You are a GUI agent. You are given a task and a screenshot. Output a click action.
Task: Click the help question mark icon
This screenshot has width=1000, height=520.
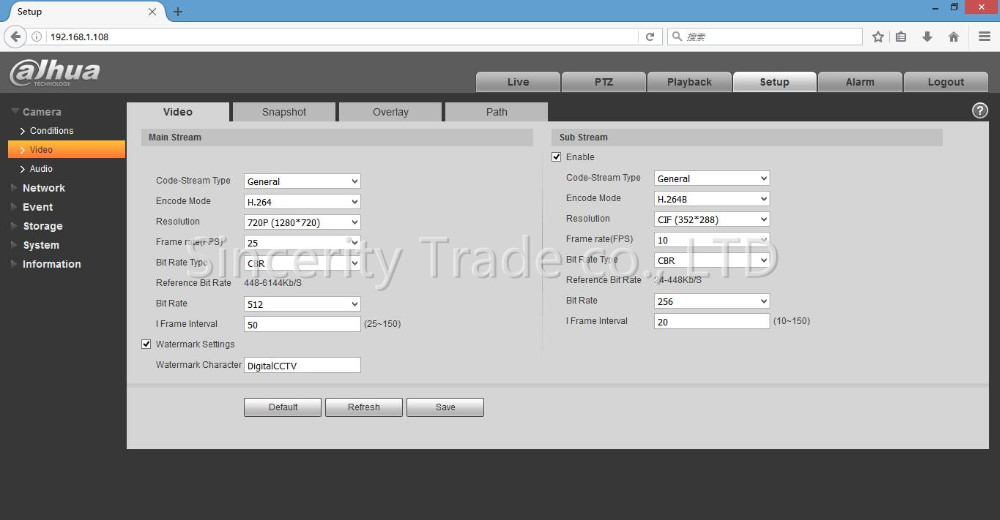[x=980, y=111]
